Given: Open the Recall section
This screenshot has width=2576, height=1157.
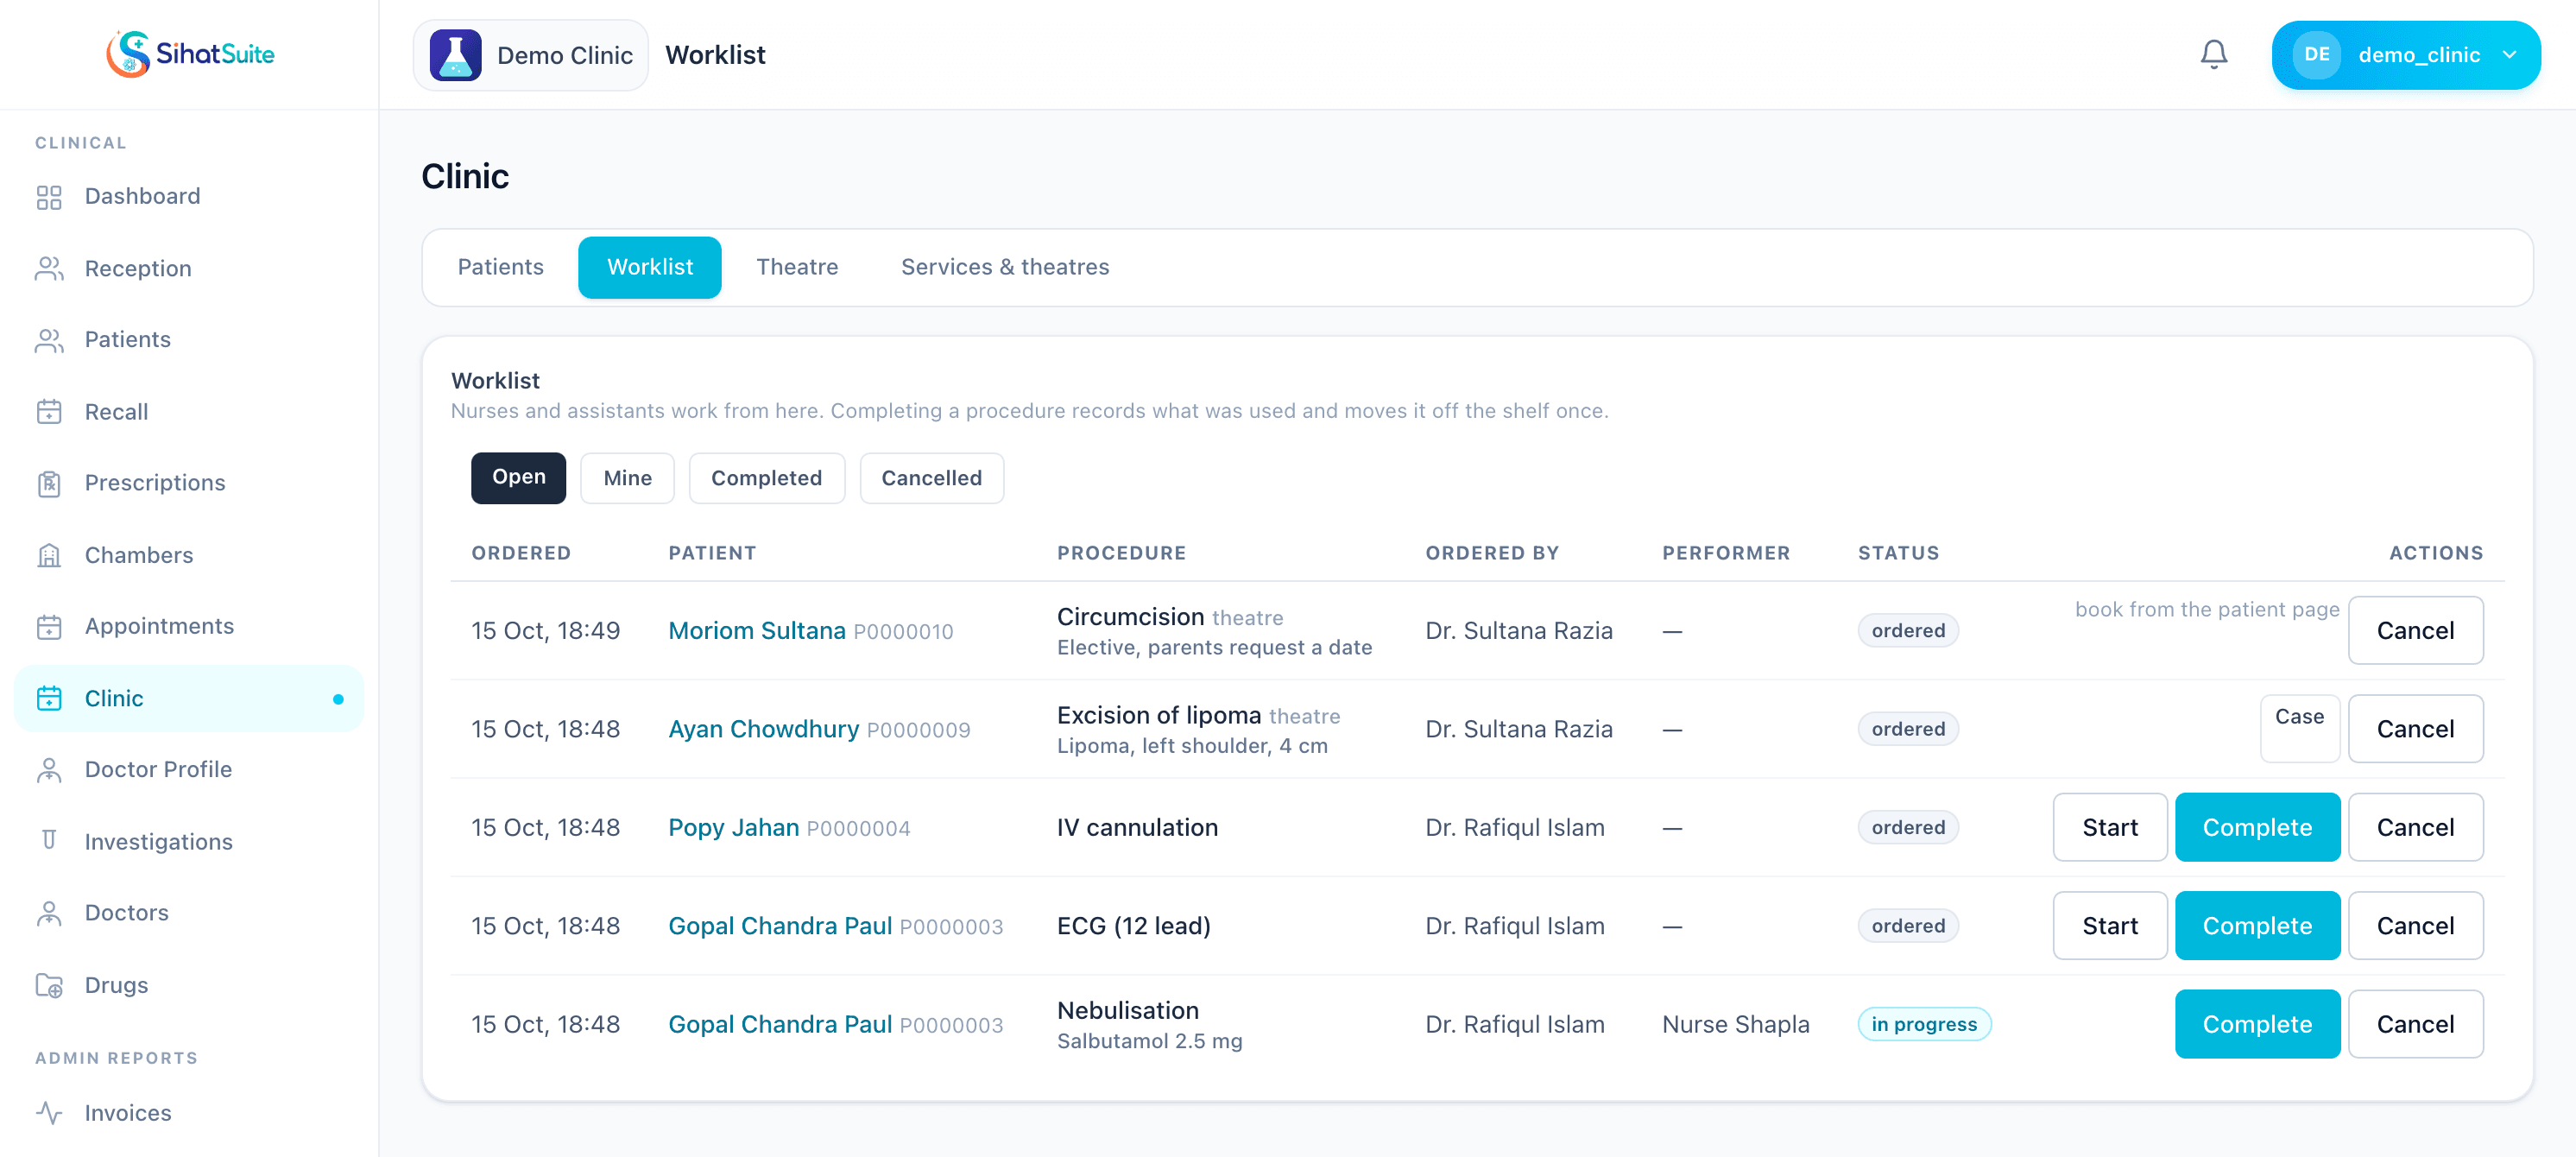Looking at the screenshot, I should 189,411.
